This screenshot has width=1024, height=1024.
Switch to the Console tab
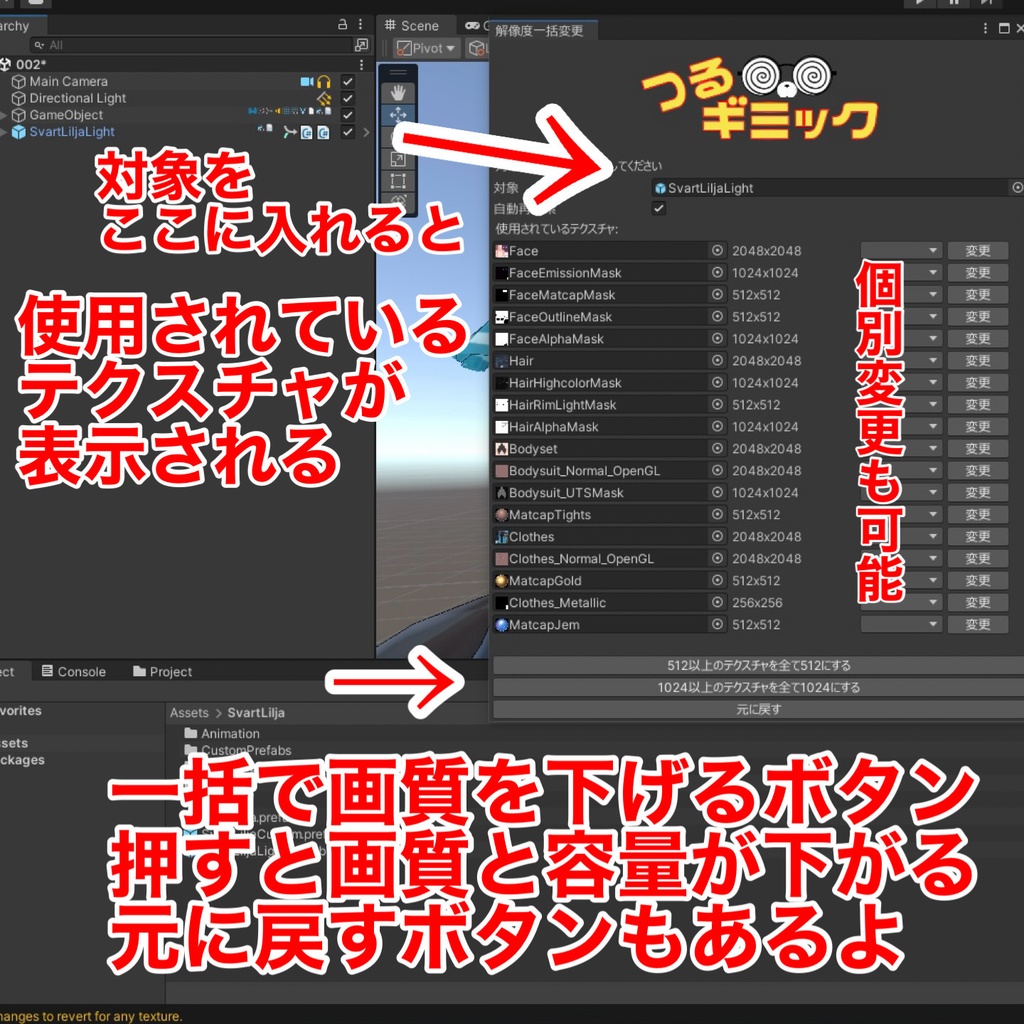click(74, 671)
